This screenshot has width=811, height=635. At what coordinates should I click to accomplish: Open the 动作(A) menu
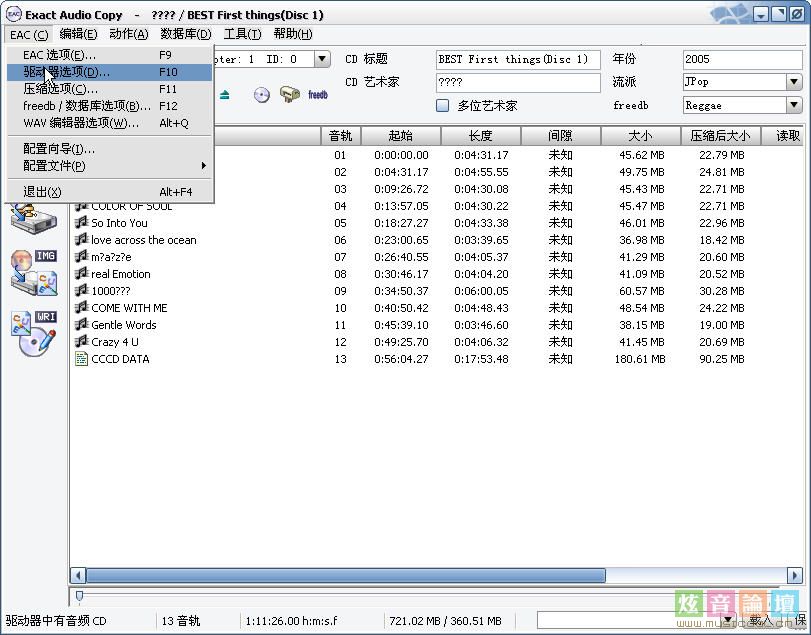(129, 34)
